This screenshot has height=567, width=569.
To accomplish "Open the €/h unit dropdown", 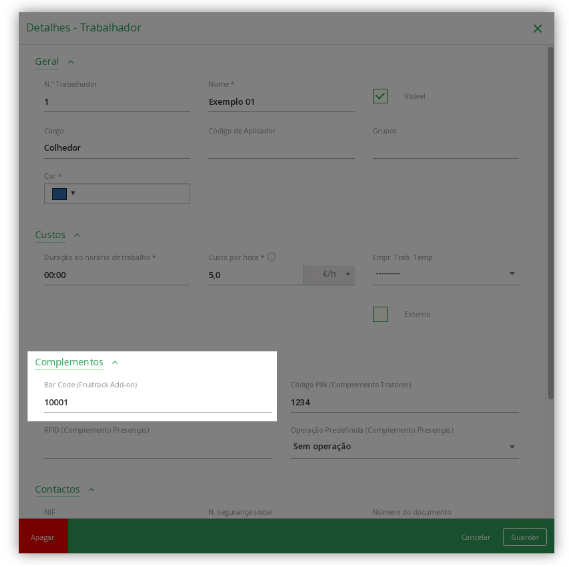I will (329, 274).
